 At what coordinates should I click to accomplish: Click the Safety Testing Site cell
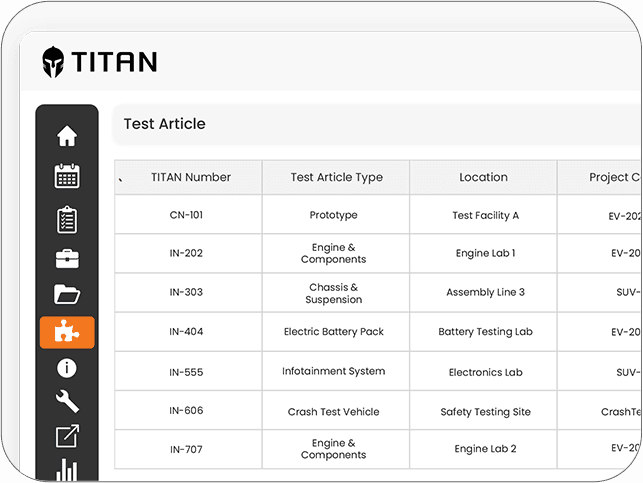pos(483,410)
